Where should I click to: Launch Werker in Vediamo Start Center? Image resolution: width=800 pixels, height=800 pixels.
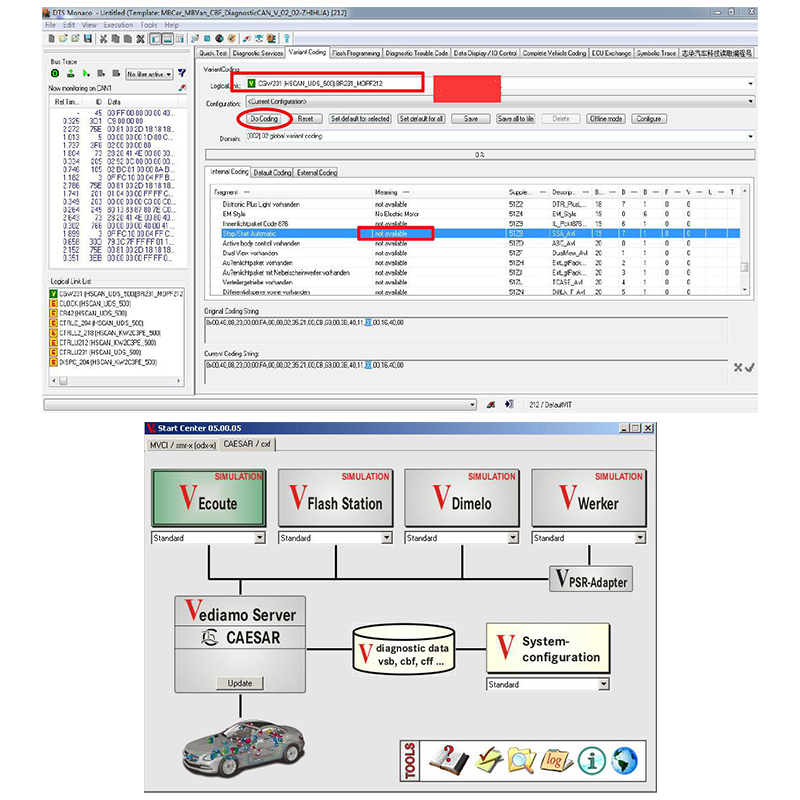[x=589, y=498]
